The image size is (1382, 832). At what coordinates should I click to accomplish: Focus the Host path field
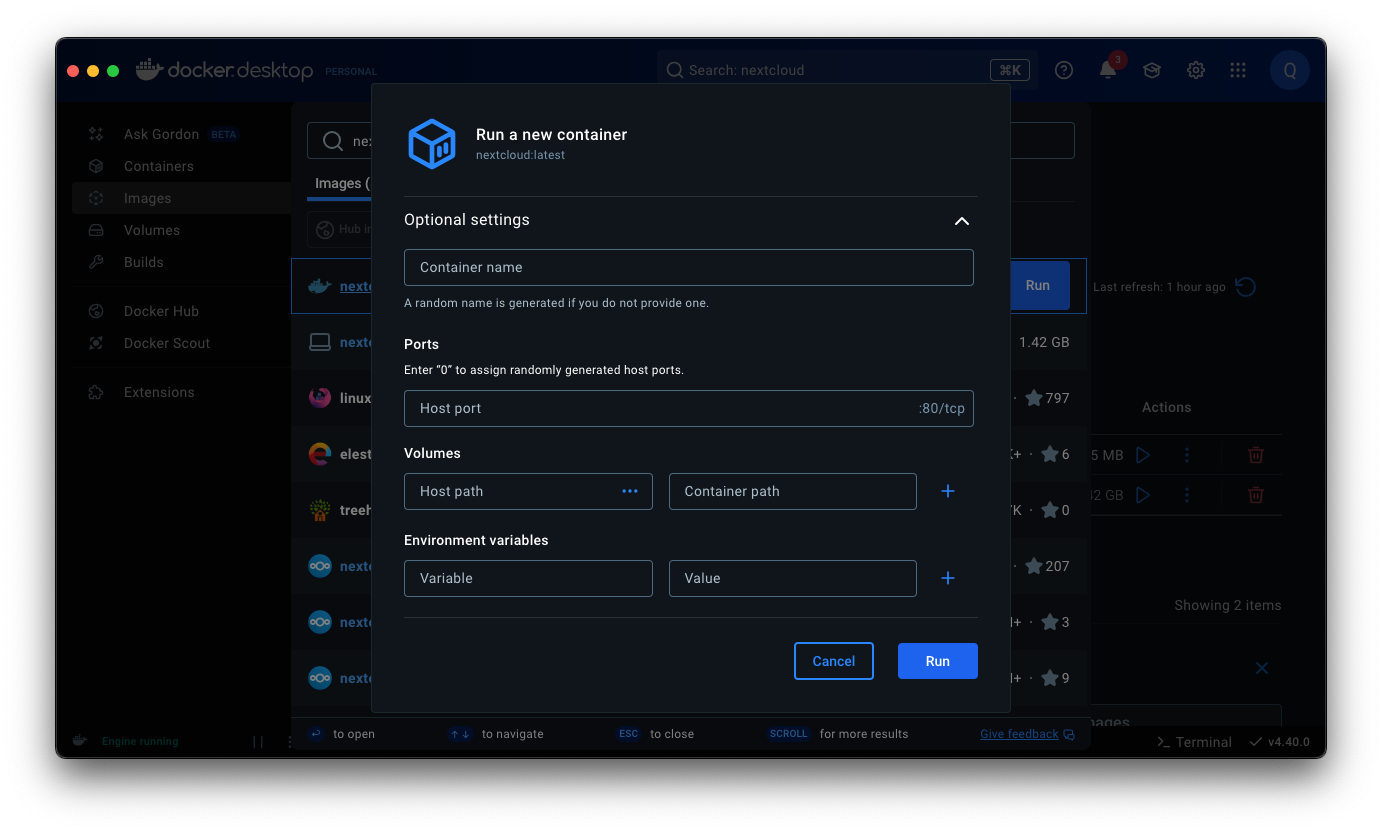tap(528, 491)
